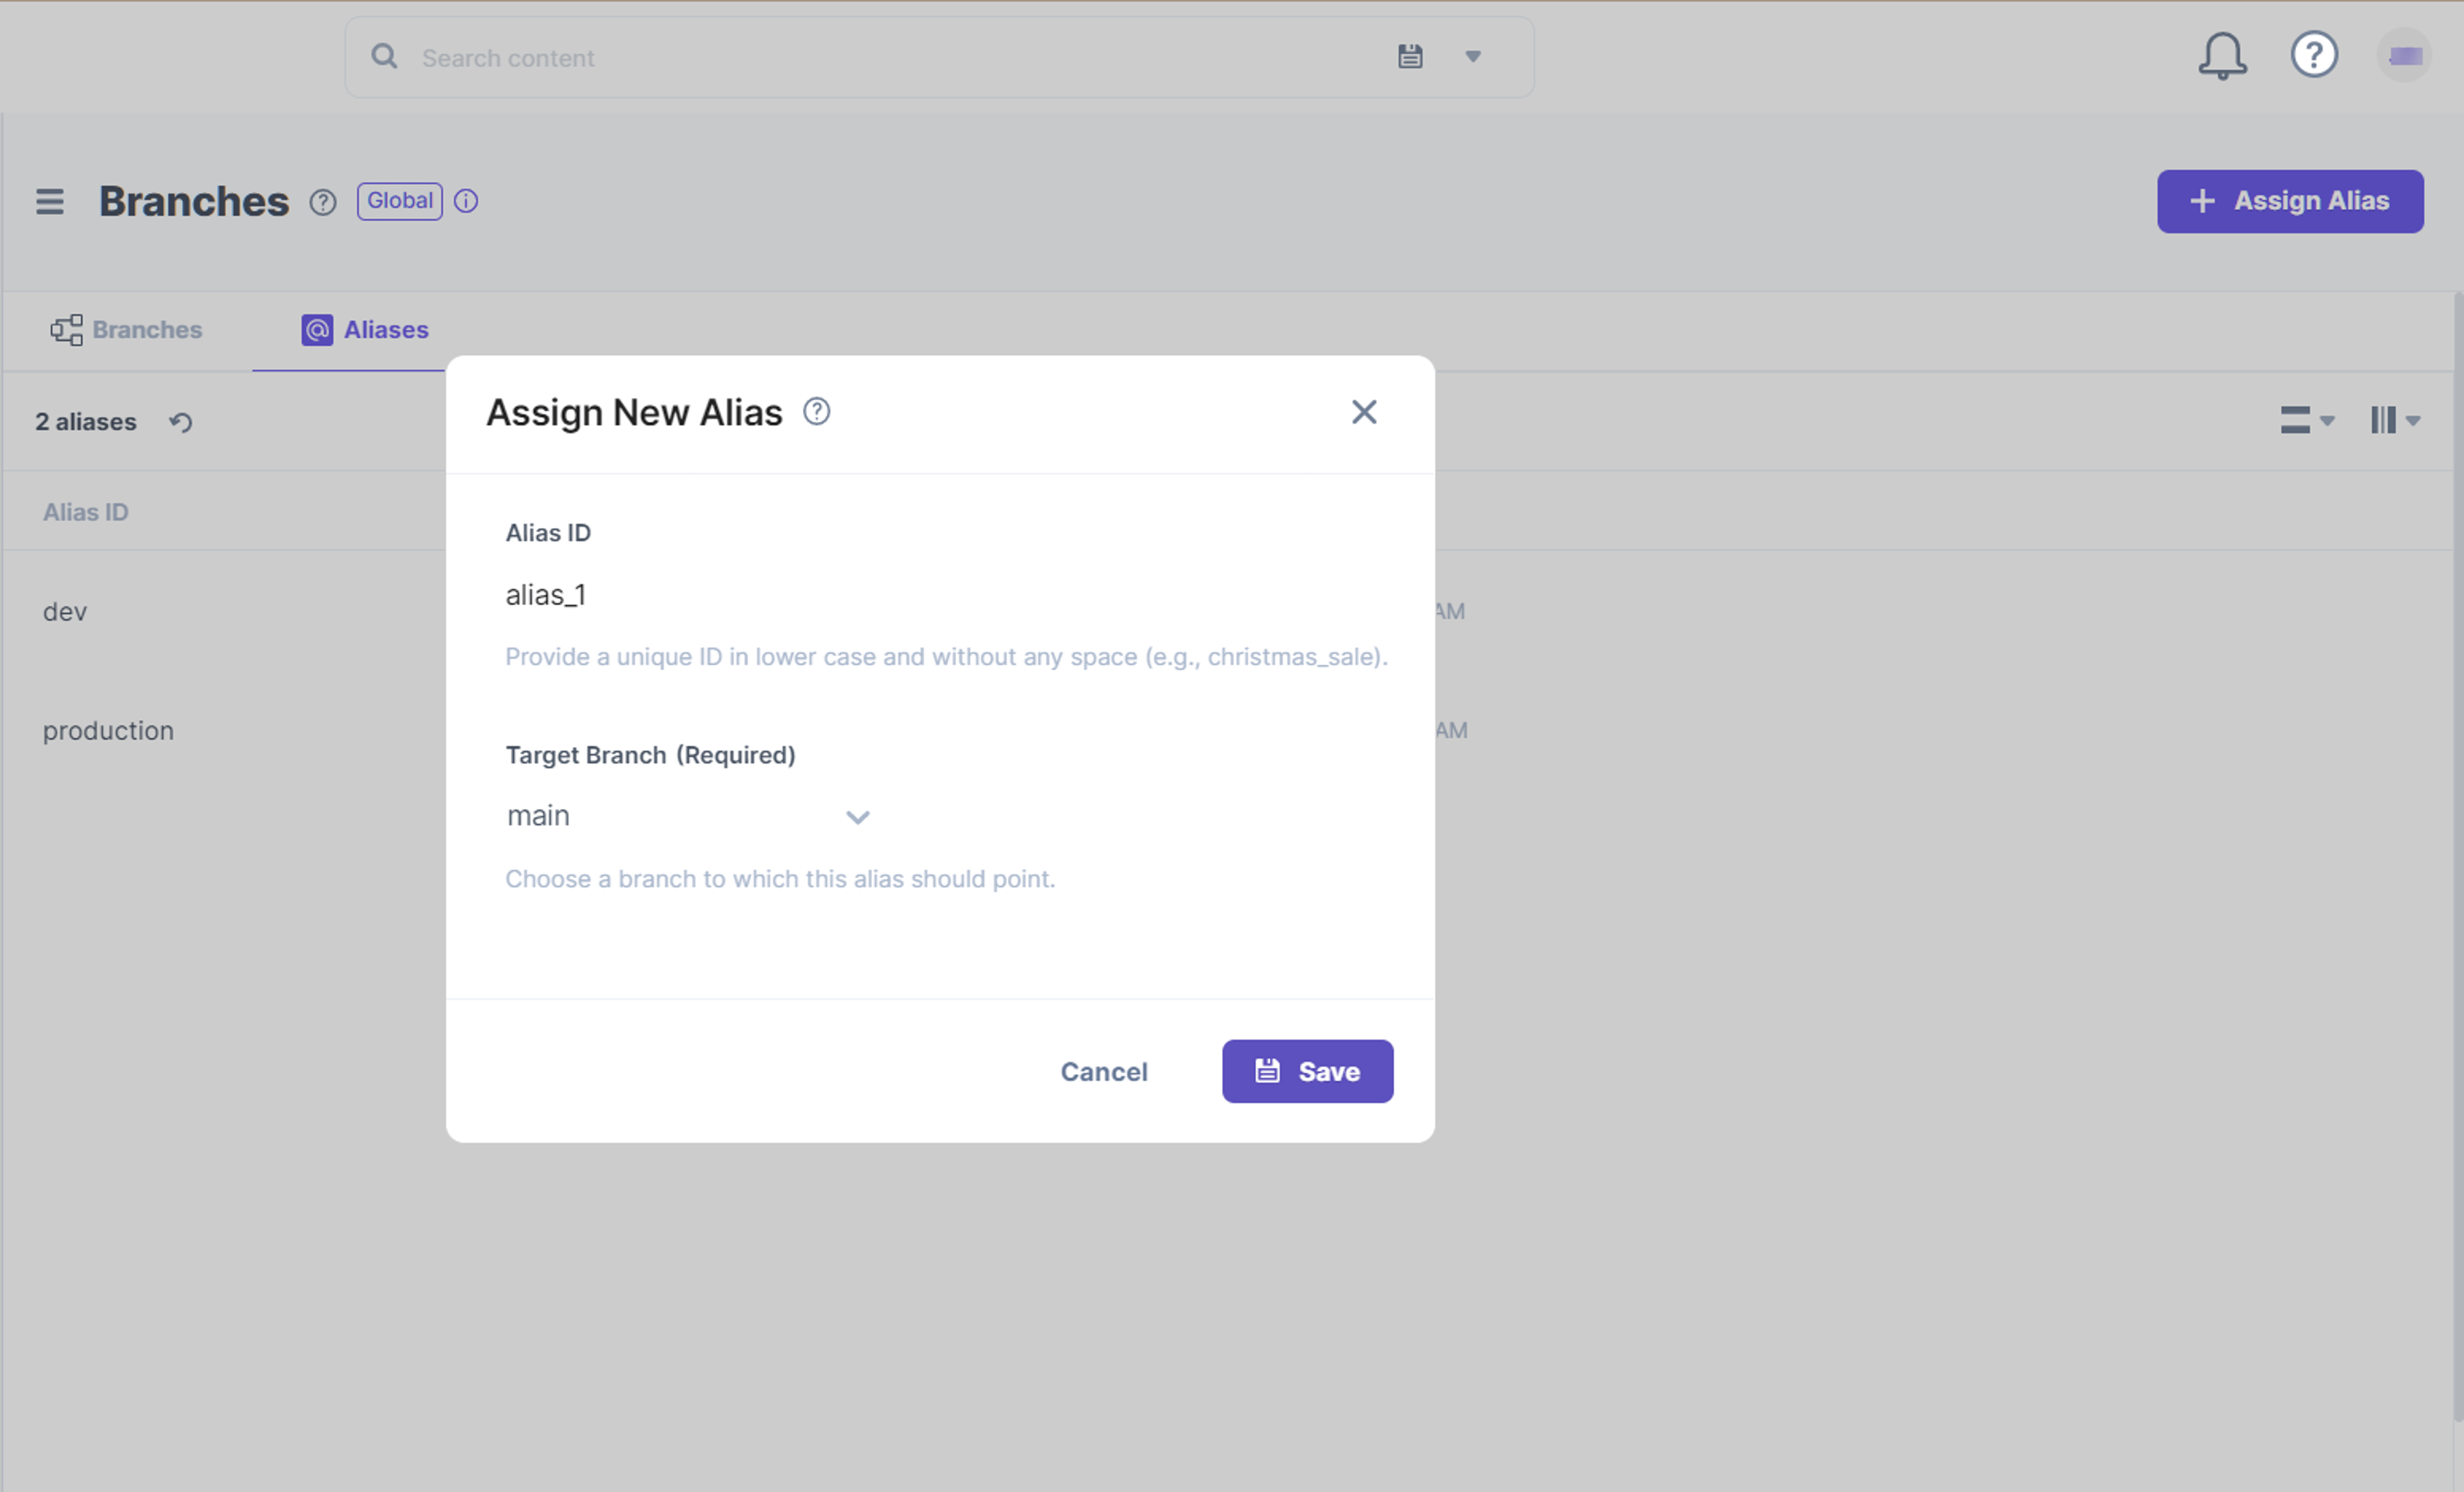Close the Assign New Alias modal
This screenshot has width=2464, height=1492.
[x=1364, y=412]
